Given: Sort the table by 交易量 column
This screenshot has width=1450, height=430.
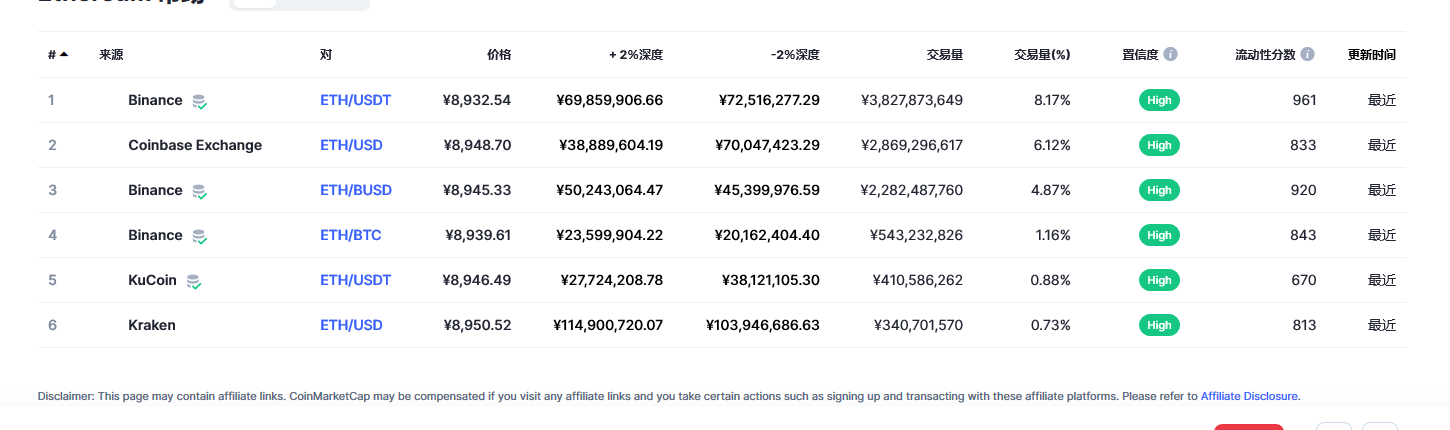Looking at the screenshot, I should [945, 54].
